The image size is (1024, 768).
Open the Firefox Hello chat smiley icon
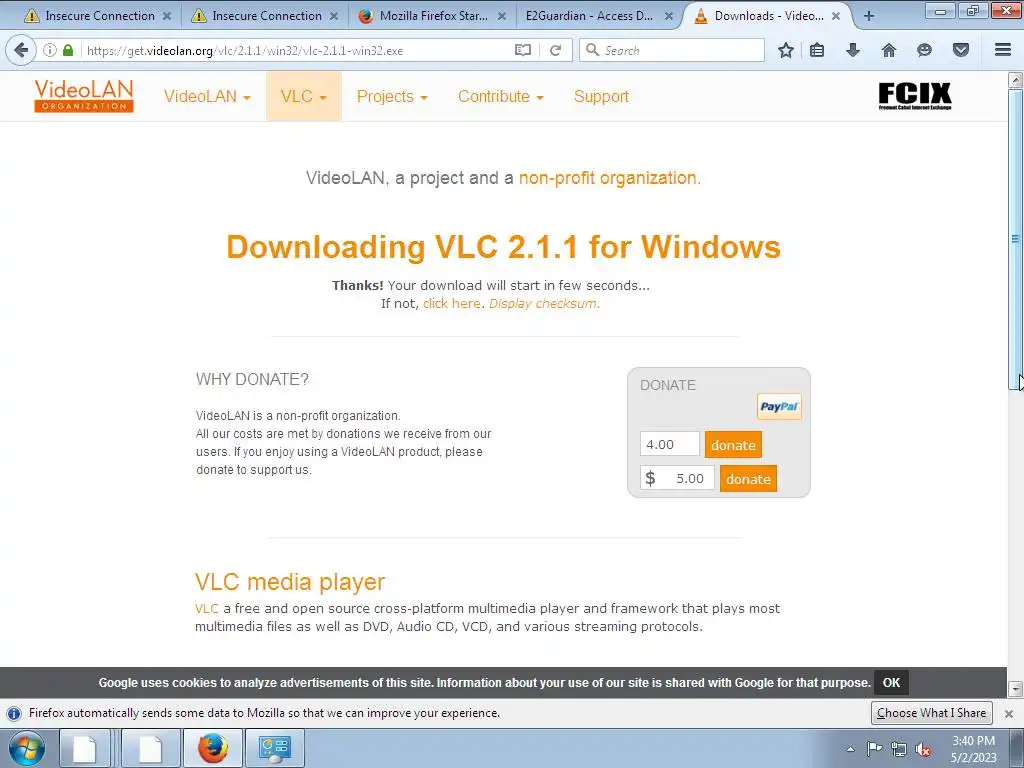tap(924, 50)
